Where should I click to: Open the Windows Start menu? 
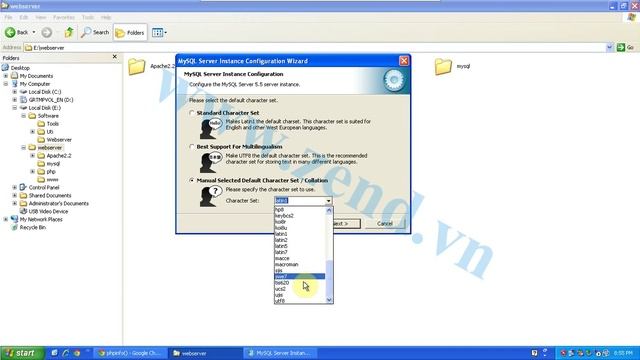(x=22, y=353)
